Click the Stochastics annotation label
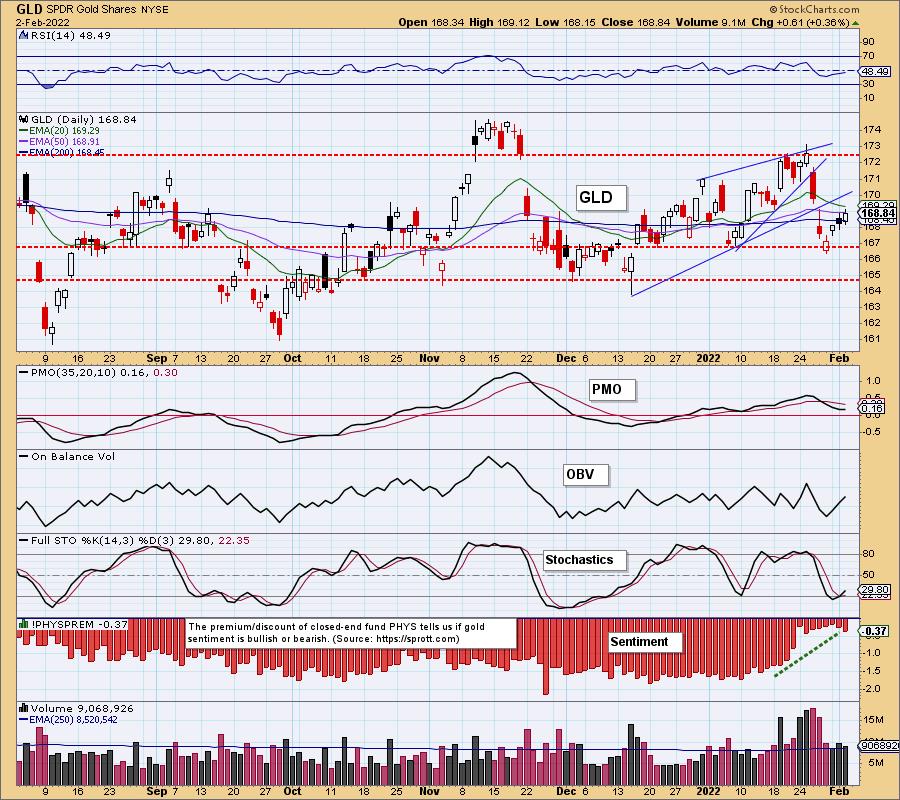Image resolution: width=900 pixels, height=800 pixels. pos(584,560)
